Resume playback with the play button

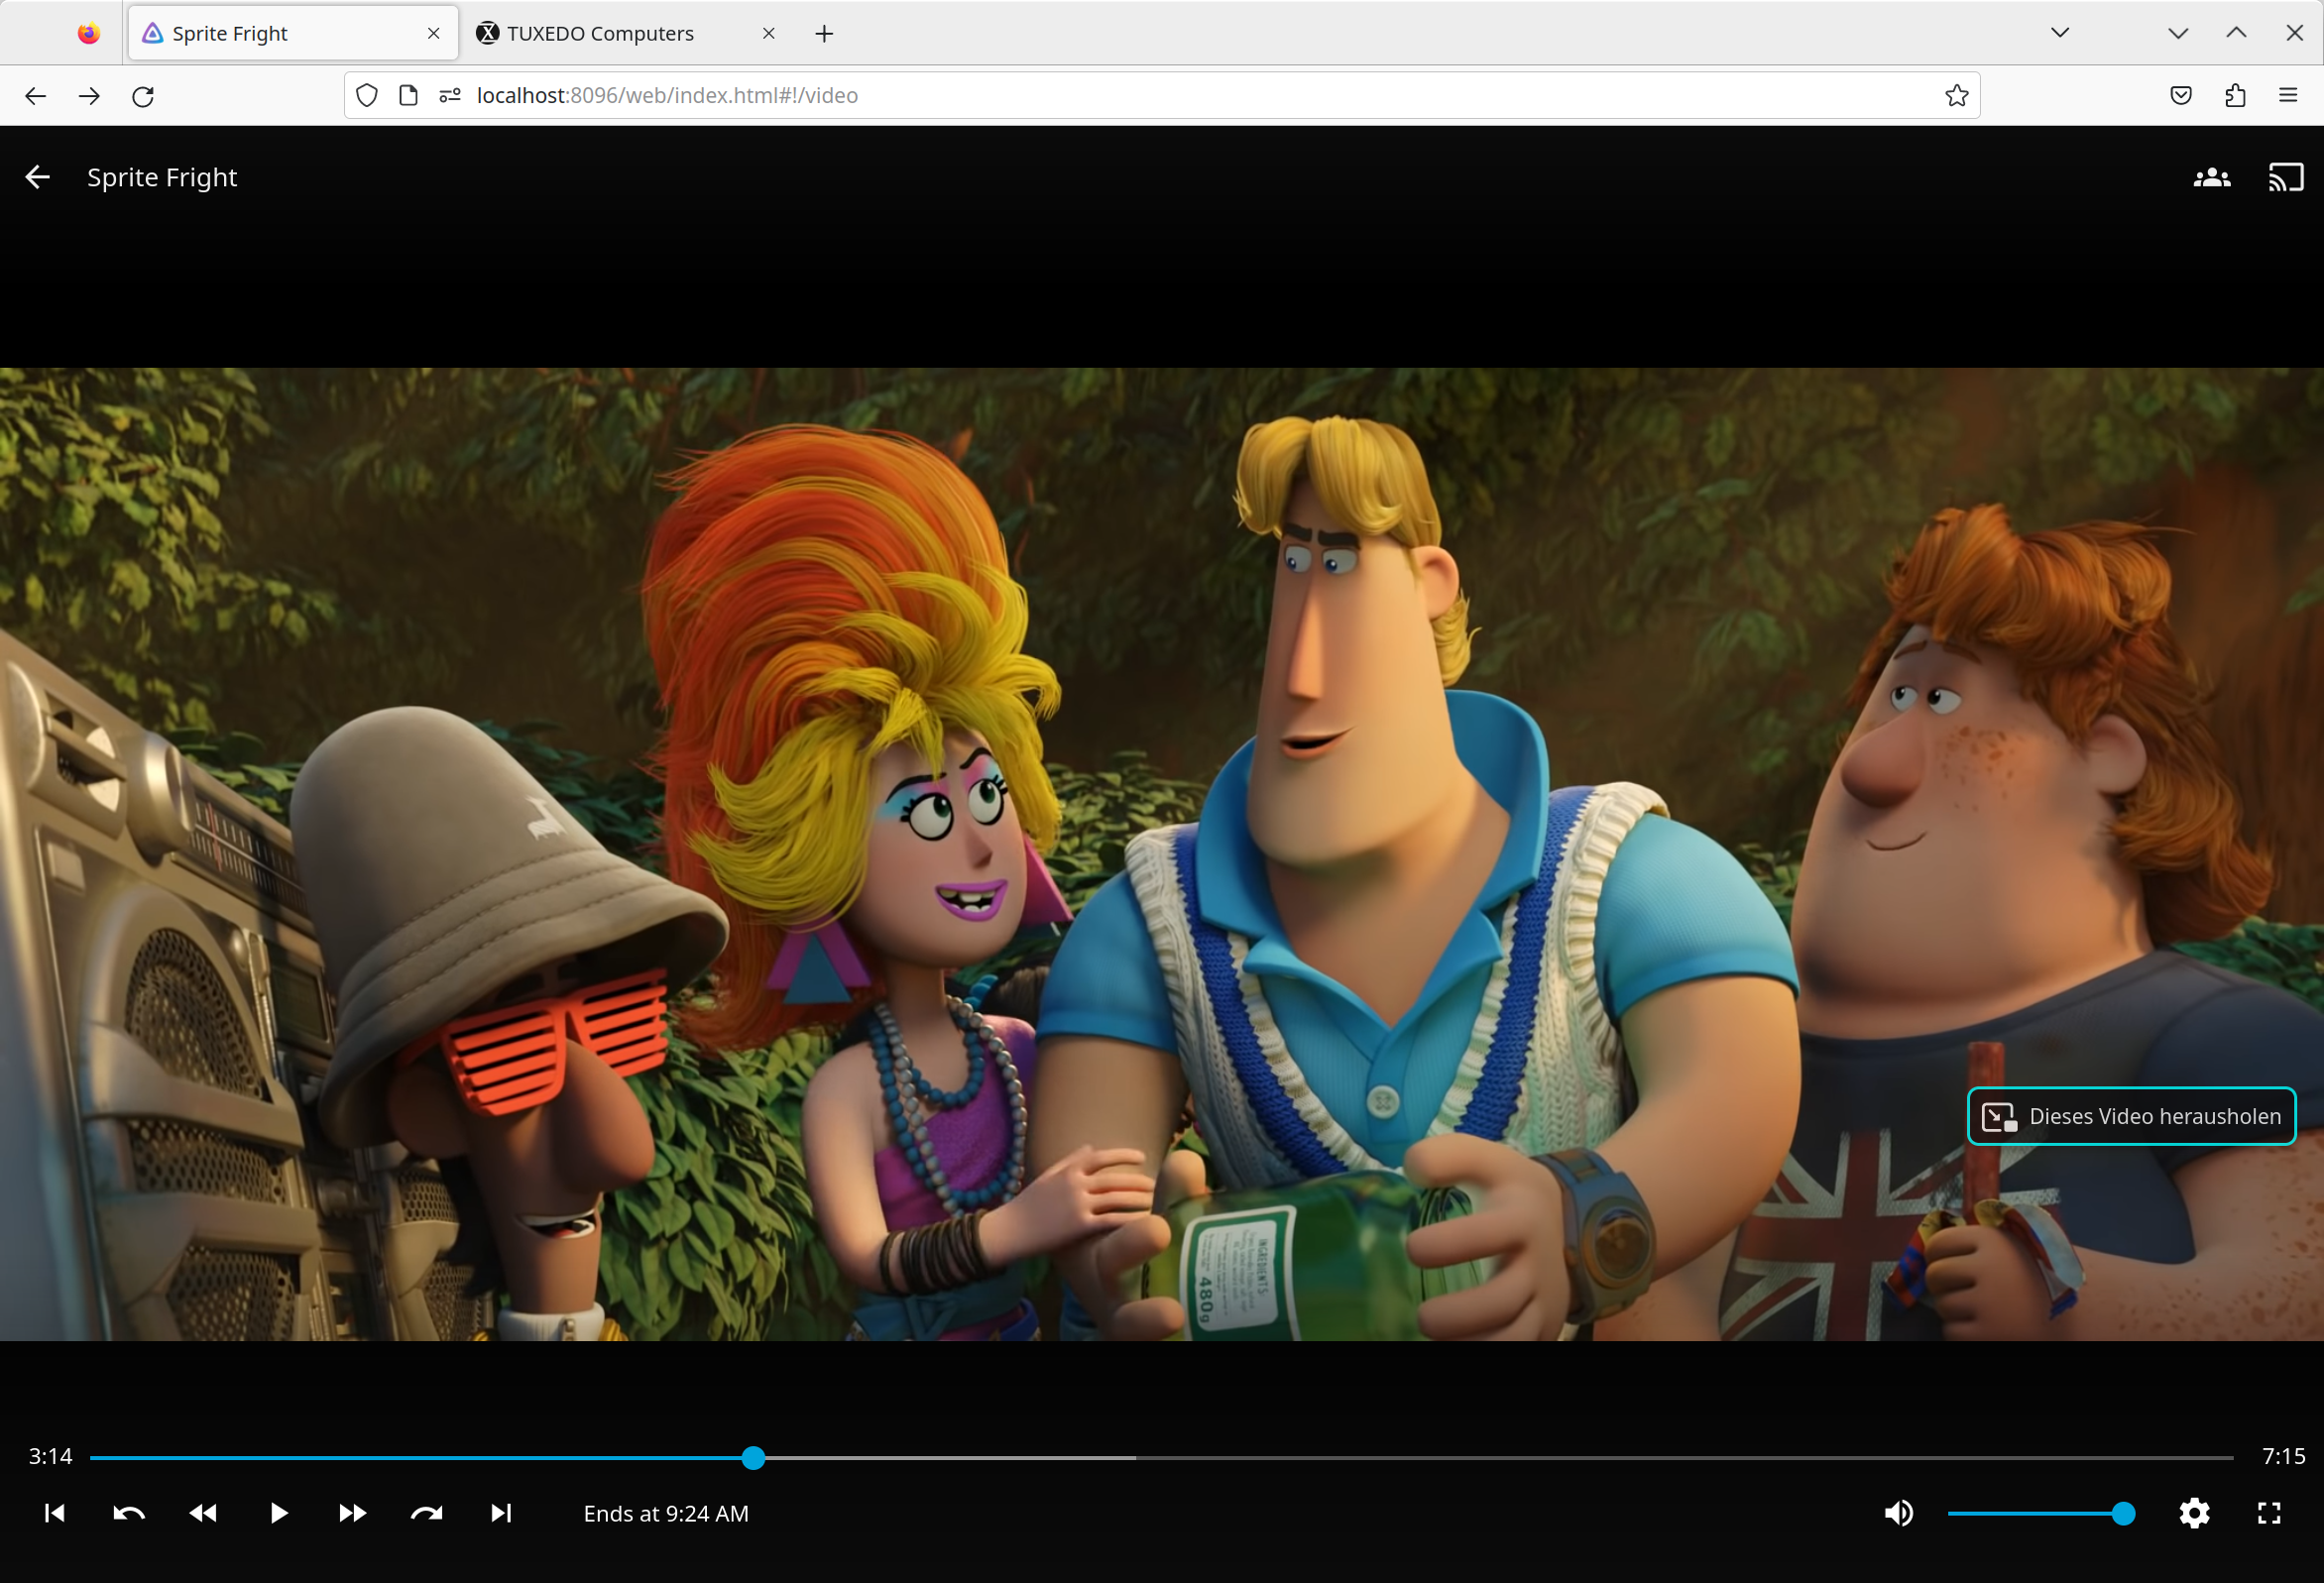279,1513
